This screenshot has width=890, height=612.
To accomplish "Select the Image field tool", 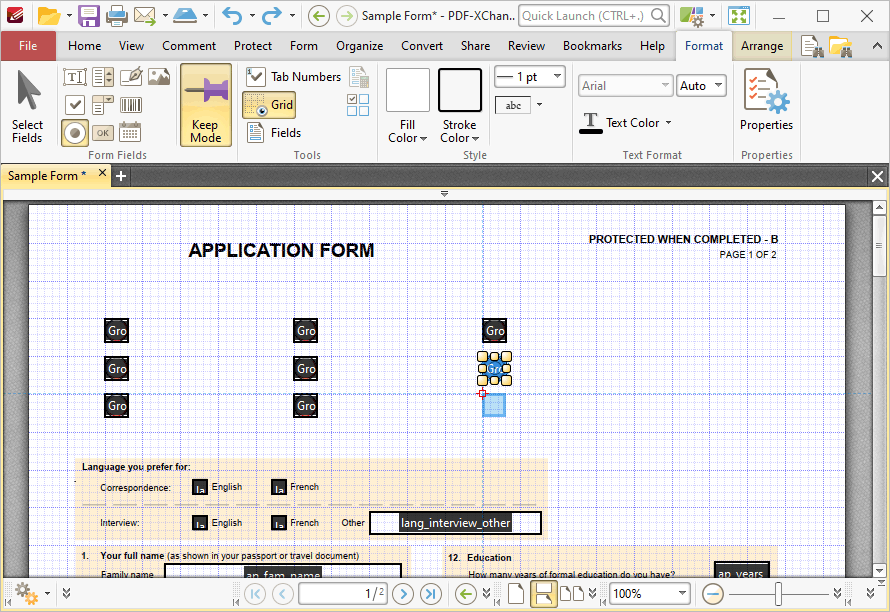I will 158,77.
